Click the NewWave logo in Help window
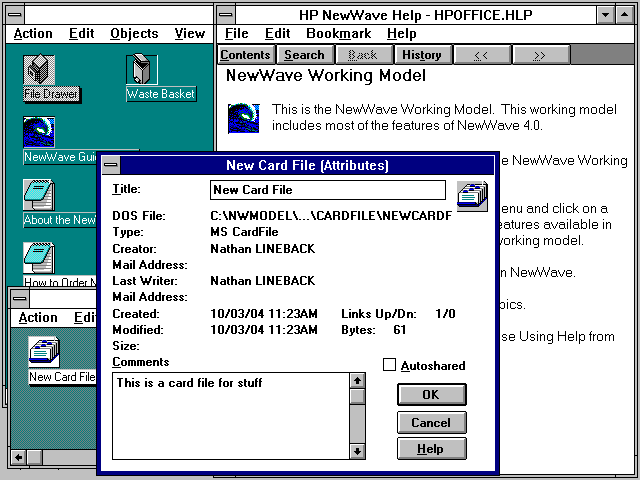Viewport: 640px width, 480px height. coord(244,118)
